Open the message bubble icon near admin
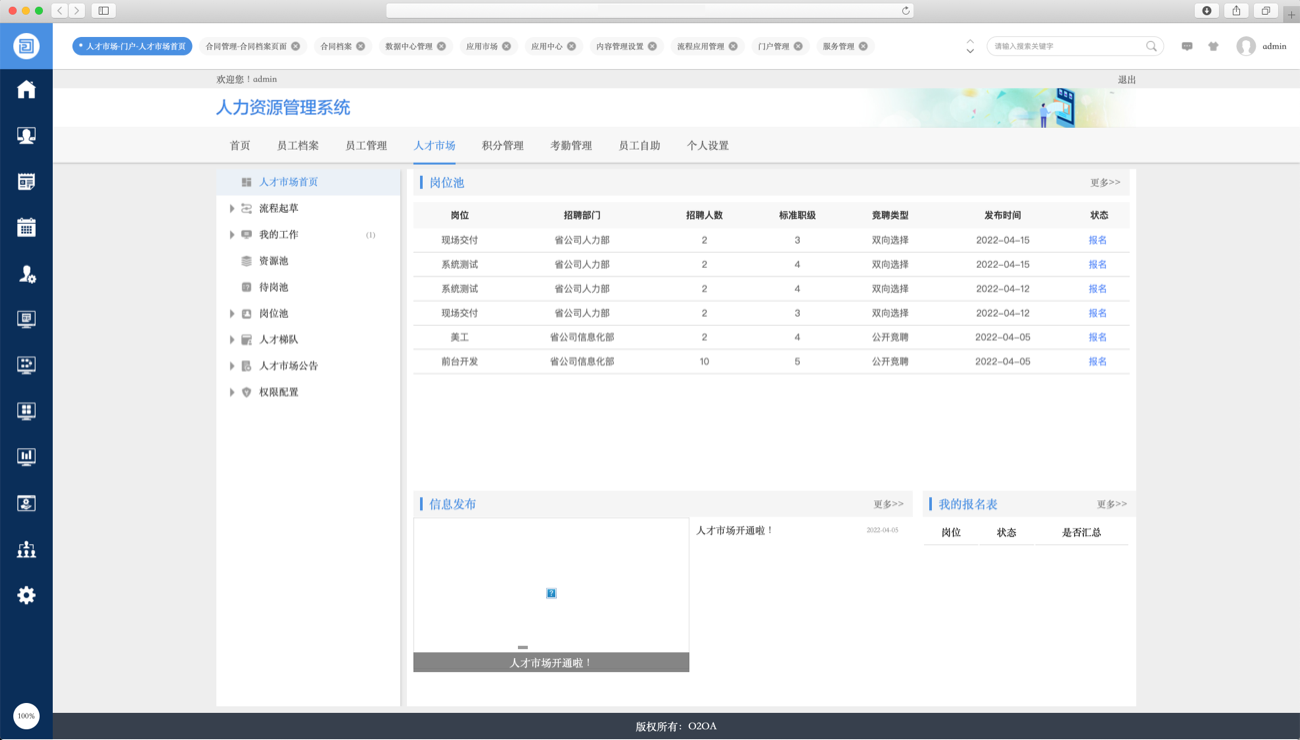 click(x=1187, y=46)
